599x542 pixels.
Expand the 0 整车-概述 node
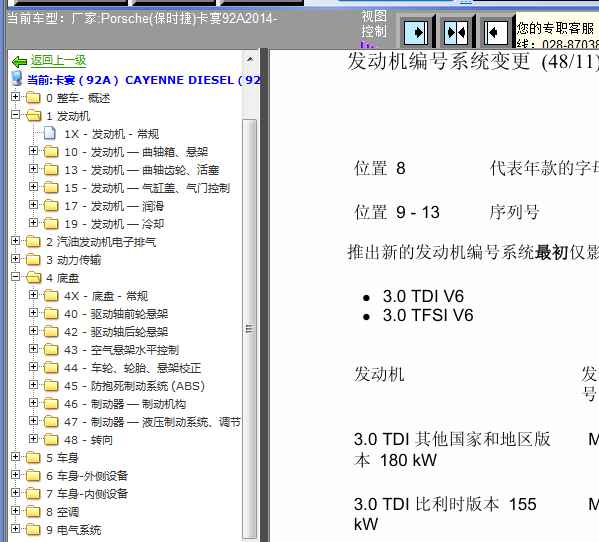[x=15, y=97]
